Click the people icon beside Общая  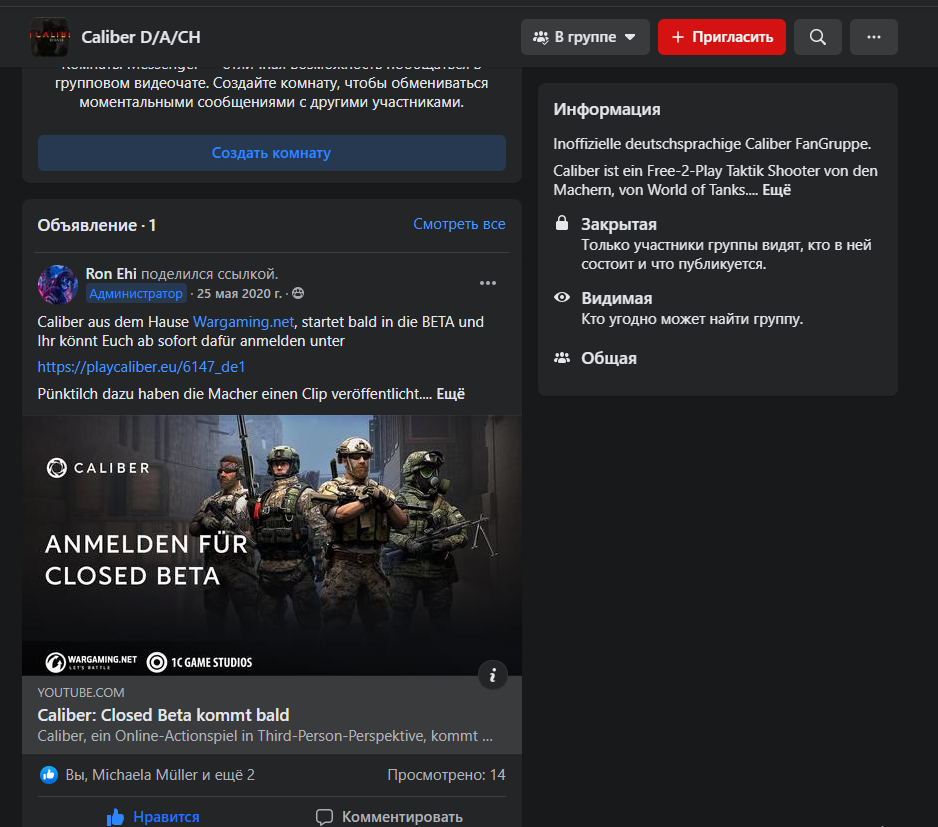[x=562, y=358]
